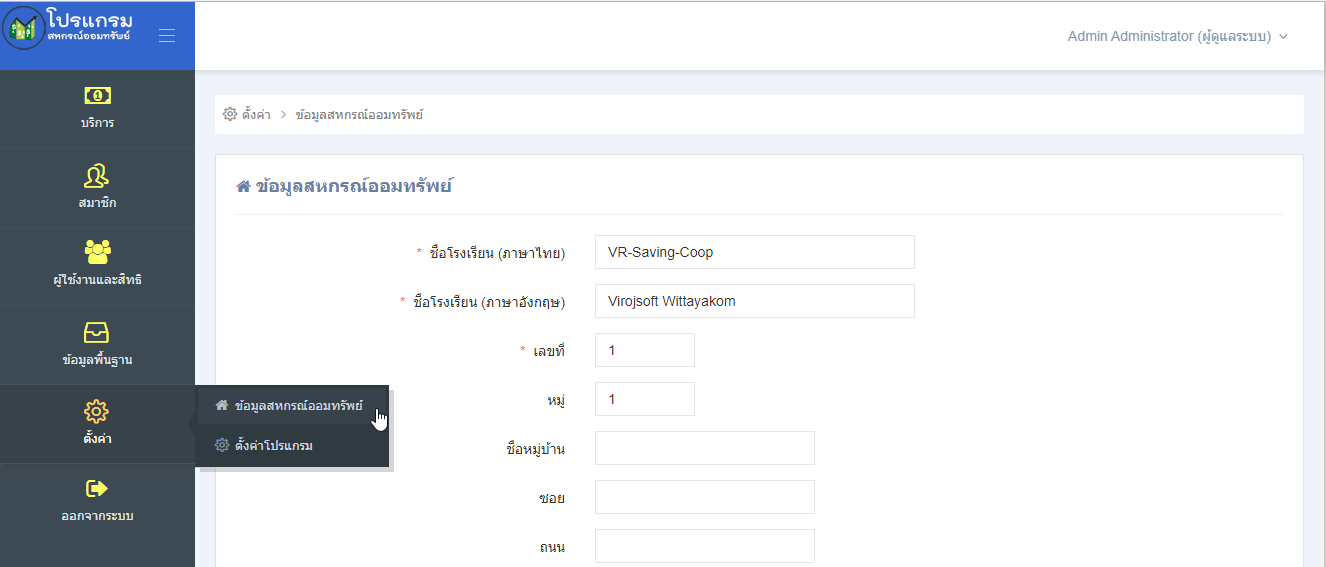Click the ตั้งค่า breadcrumb link
Image resolution: width=1326 pixels, height=567 pixels.
pyautogui.click(x=256, y=115)
